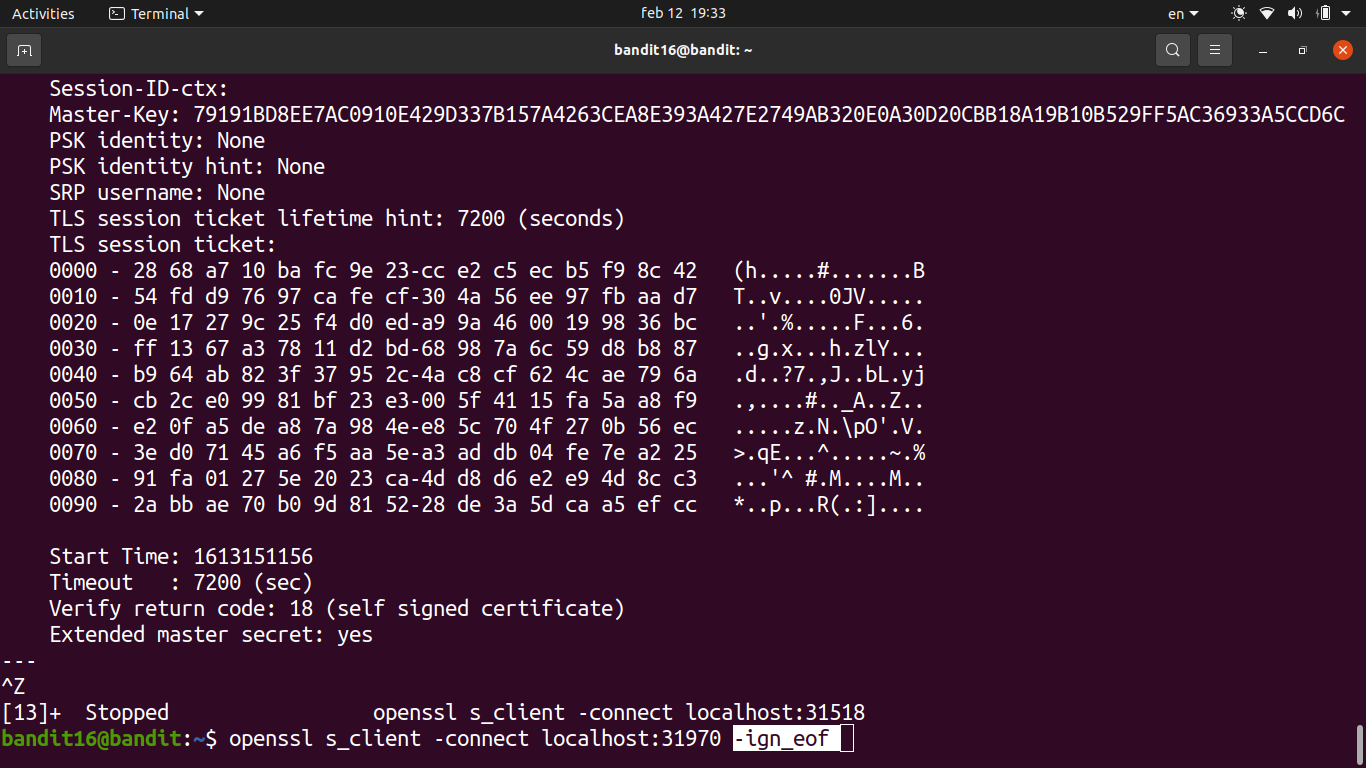Viewport: 1366px width, 768px height.
Task: Click the 'bandit16@bandit: ~' window title
Action: tap(683, 50)
